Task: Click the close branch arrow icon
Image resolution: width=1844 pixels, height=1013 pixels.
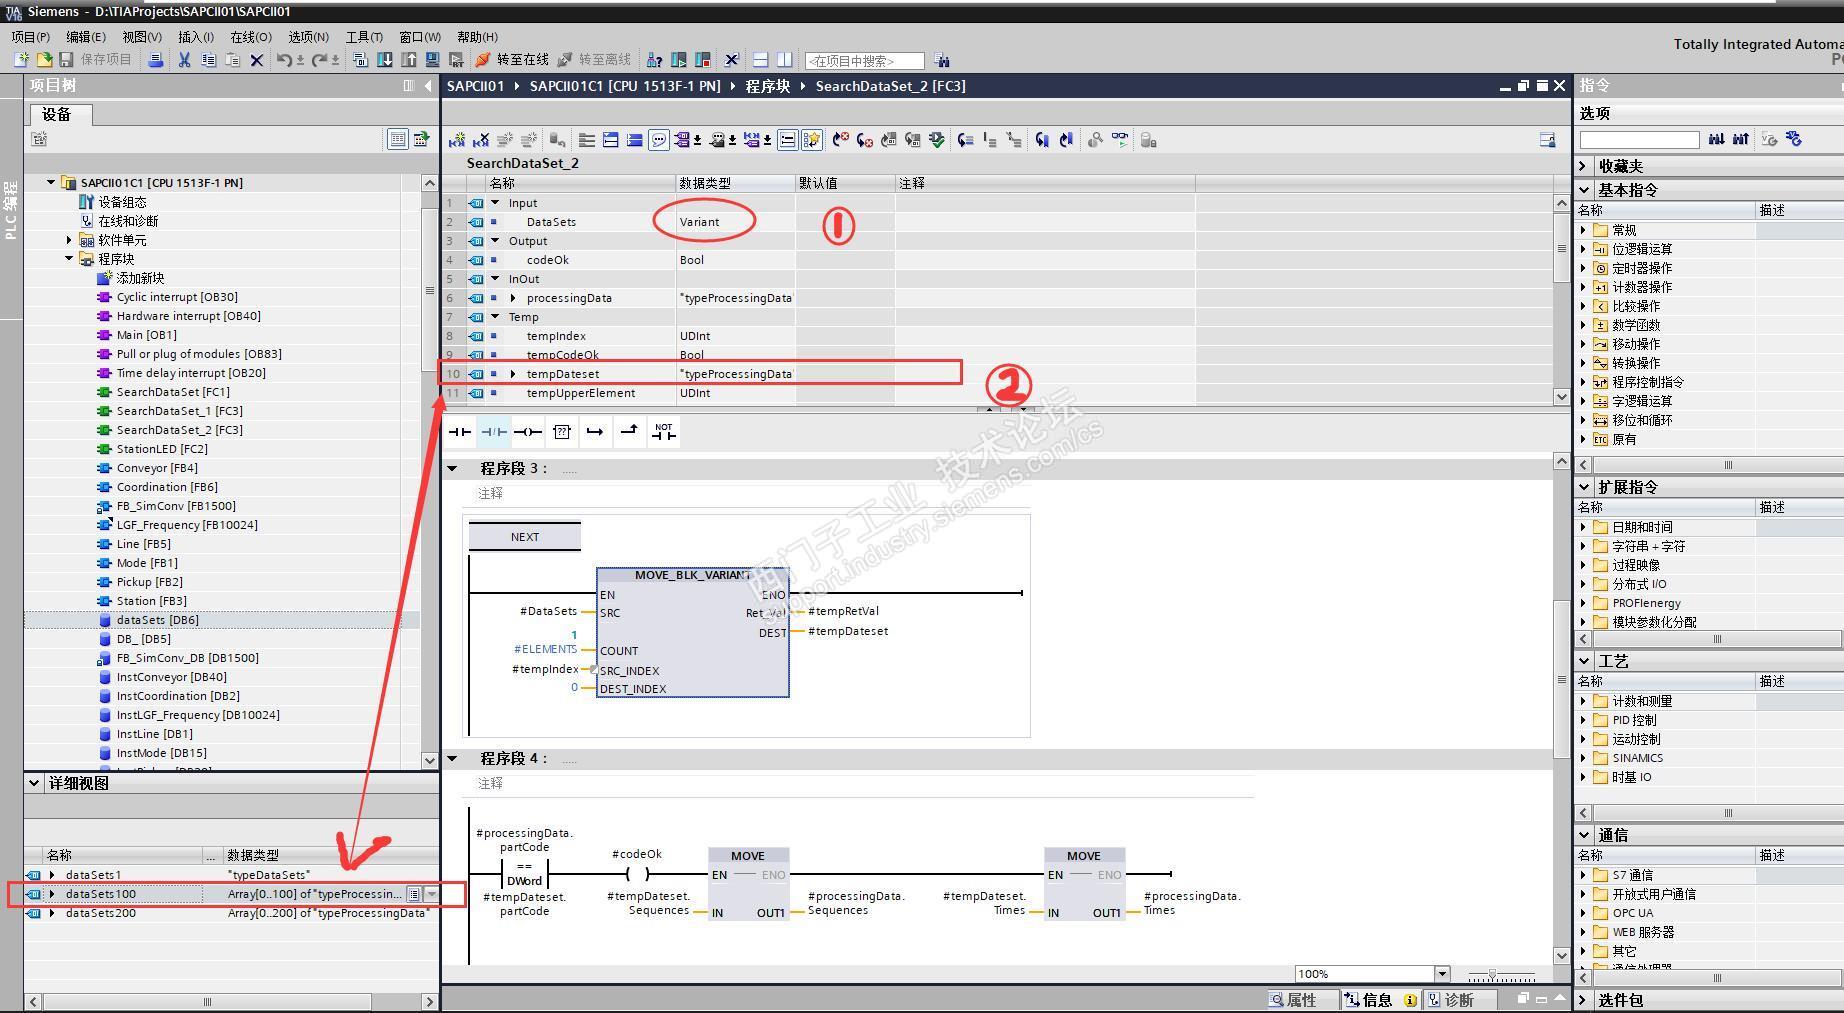Action: click(x=629, y=432)
